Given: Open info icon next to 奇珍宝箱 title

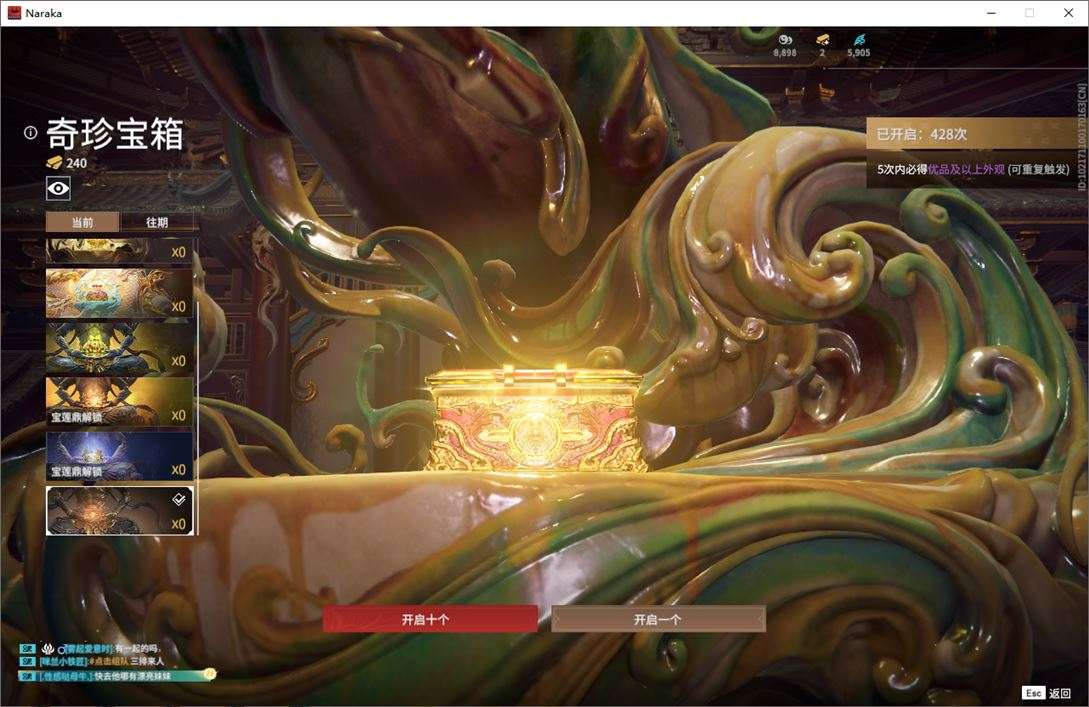Looking at the screenshot, I should (x=30, y=132).
